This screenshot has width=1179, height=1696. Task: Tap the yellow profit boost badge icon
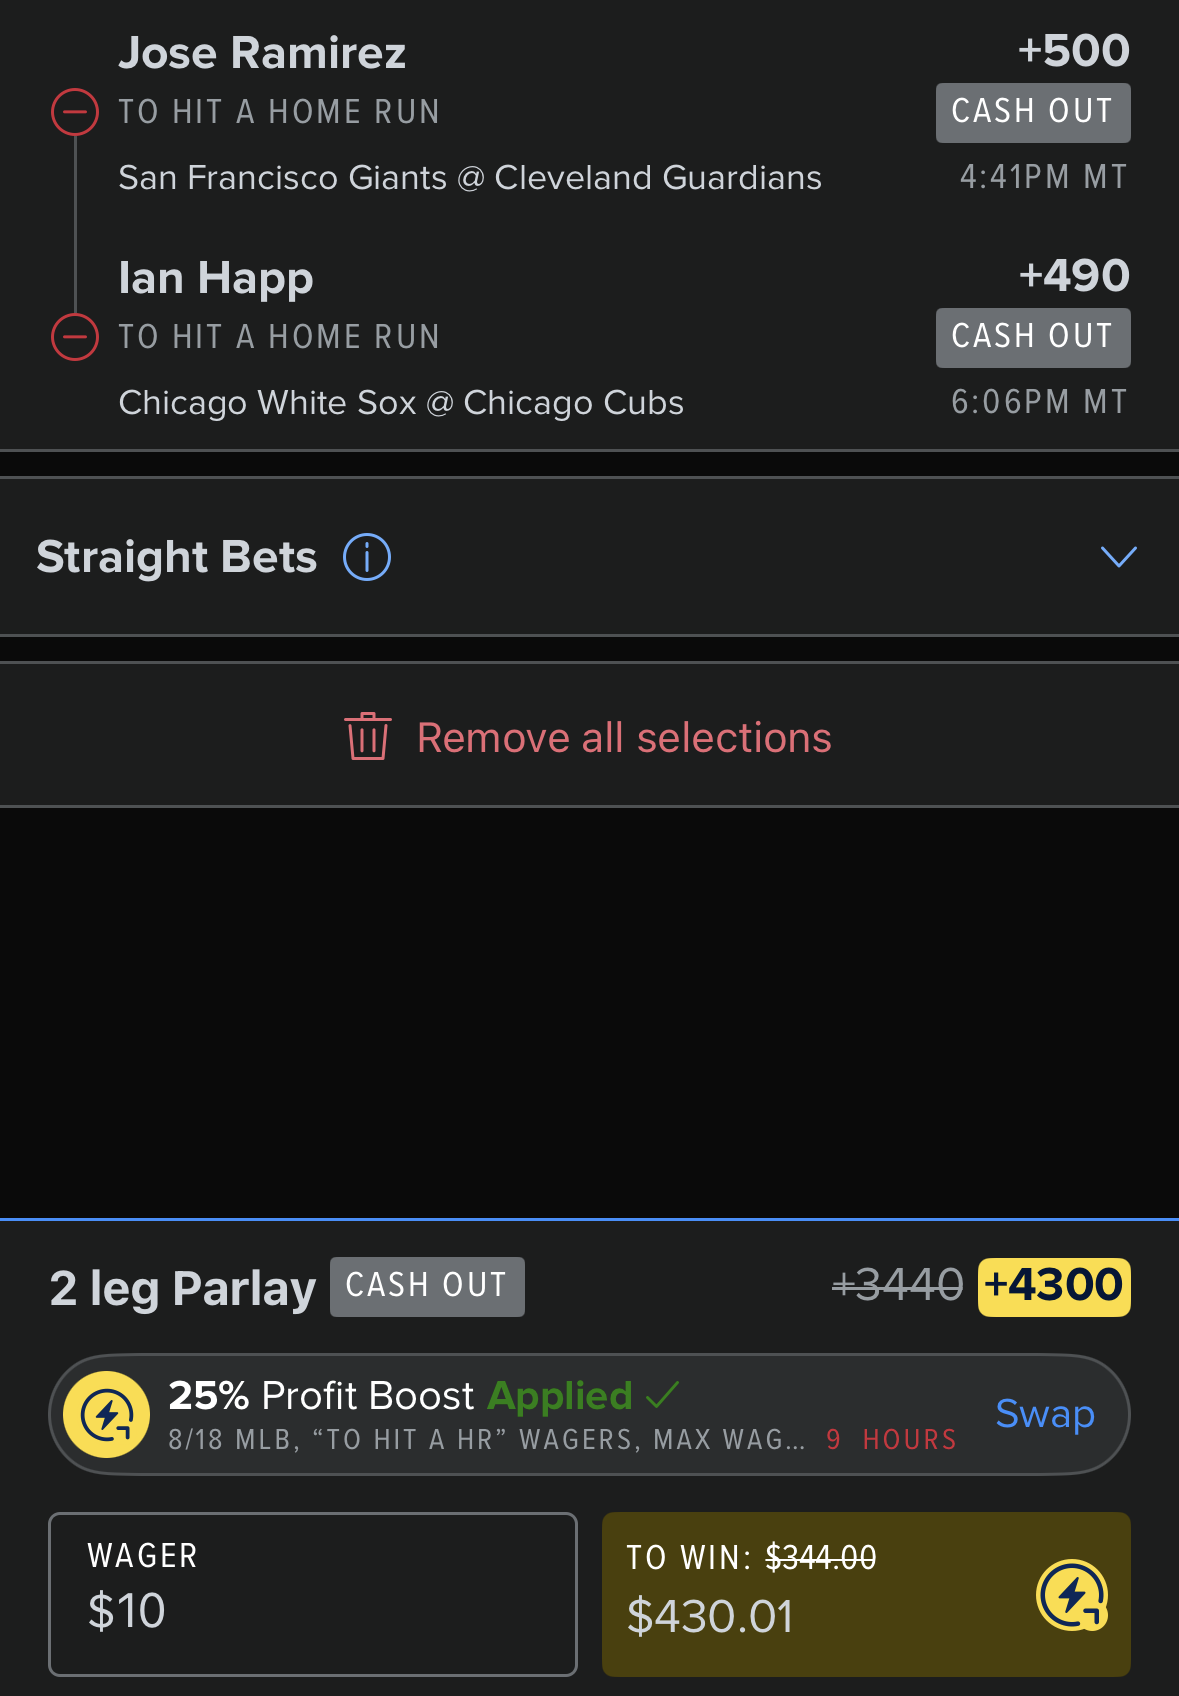107,1414
